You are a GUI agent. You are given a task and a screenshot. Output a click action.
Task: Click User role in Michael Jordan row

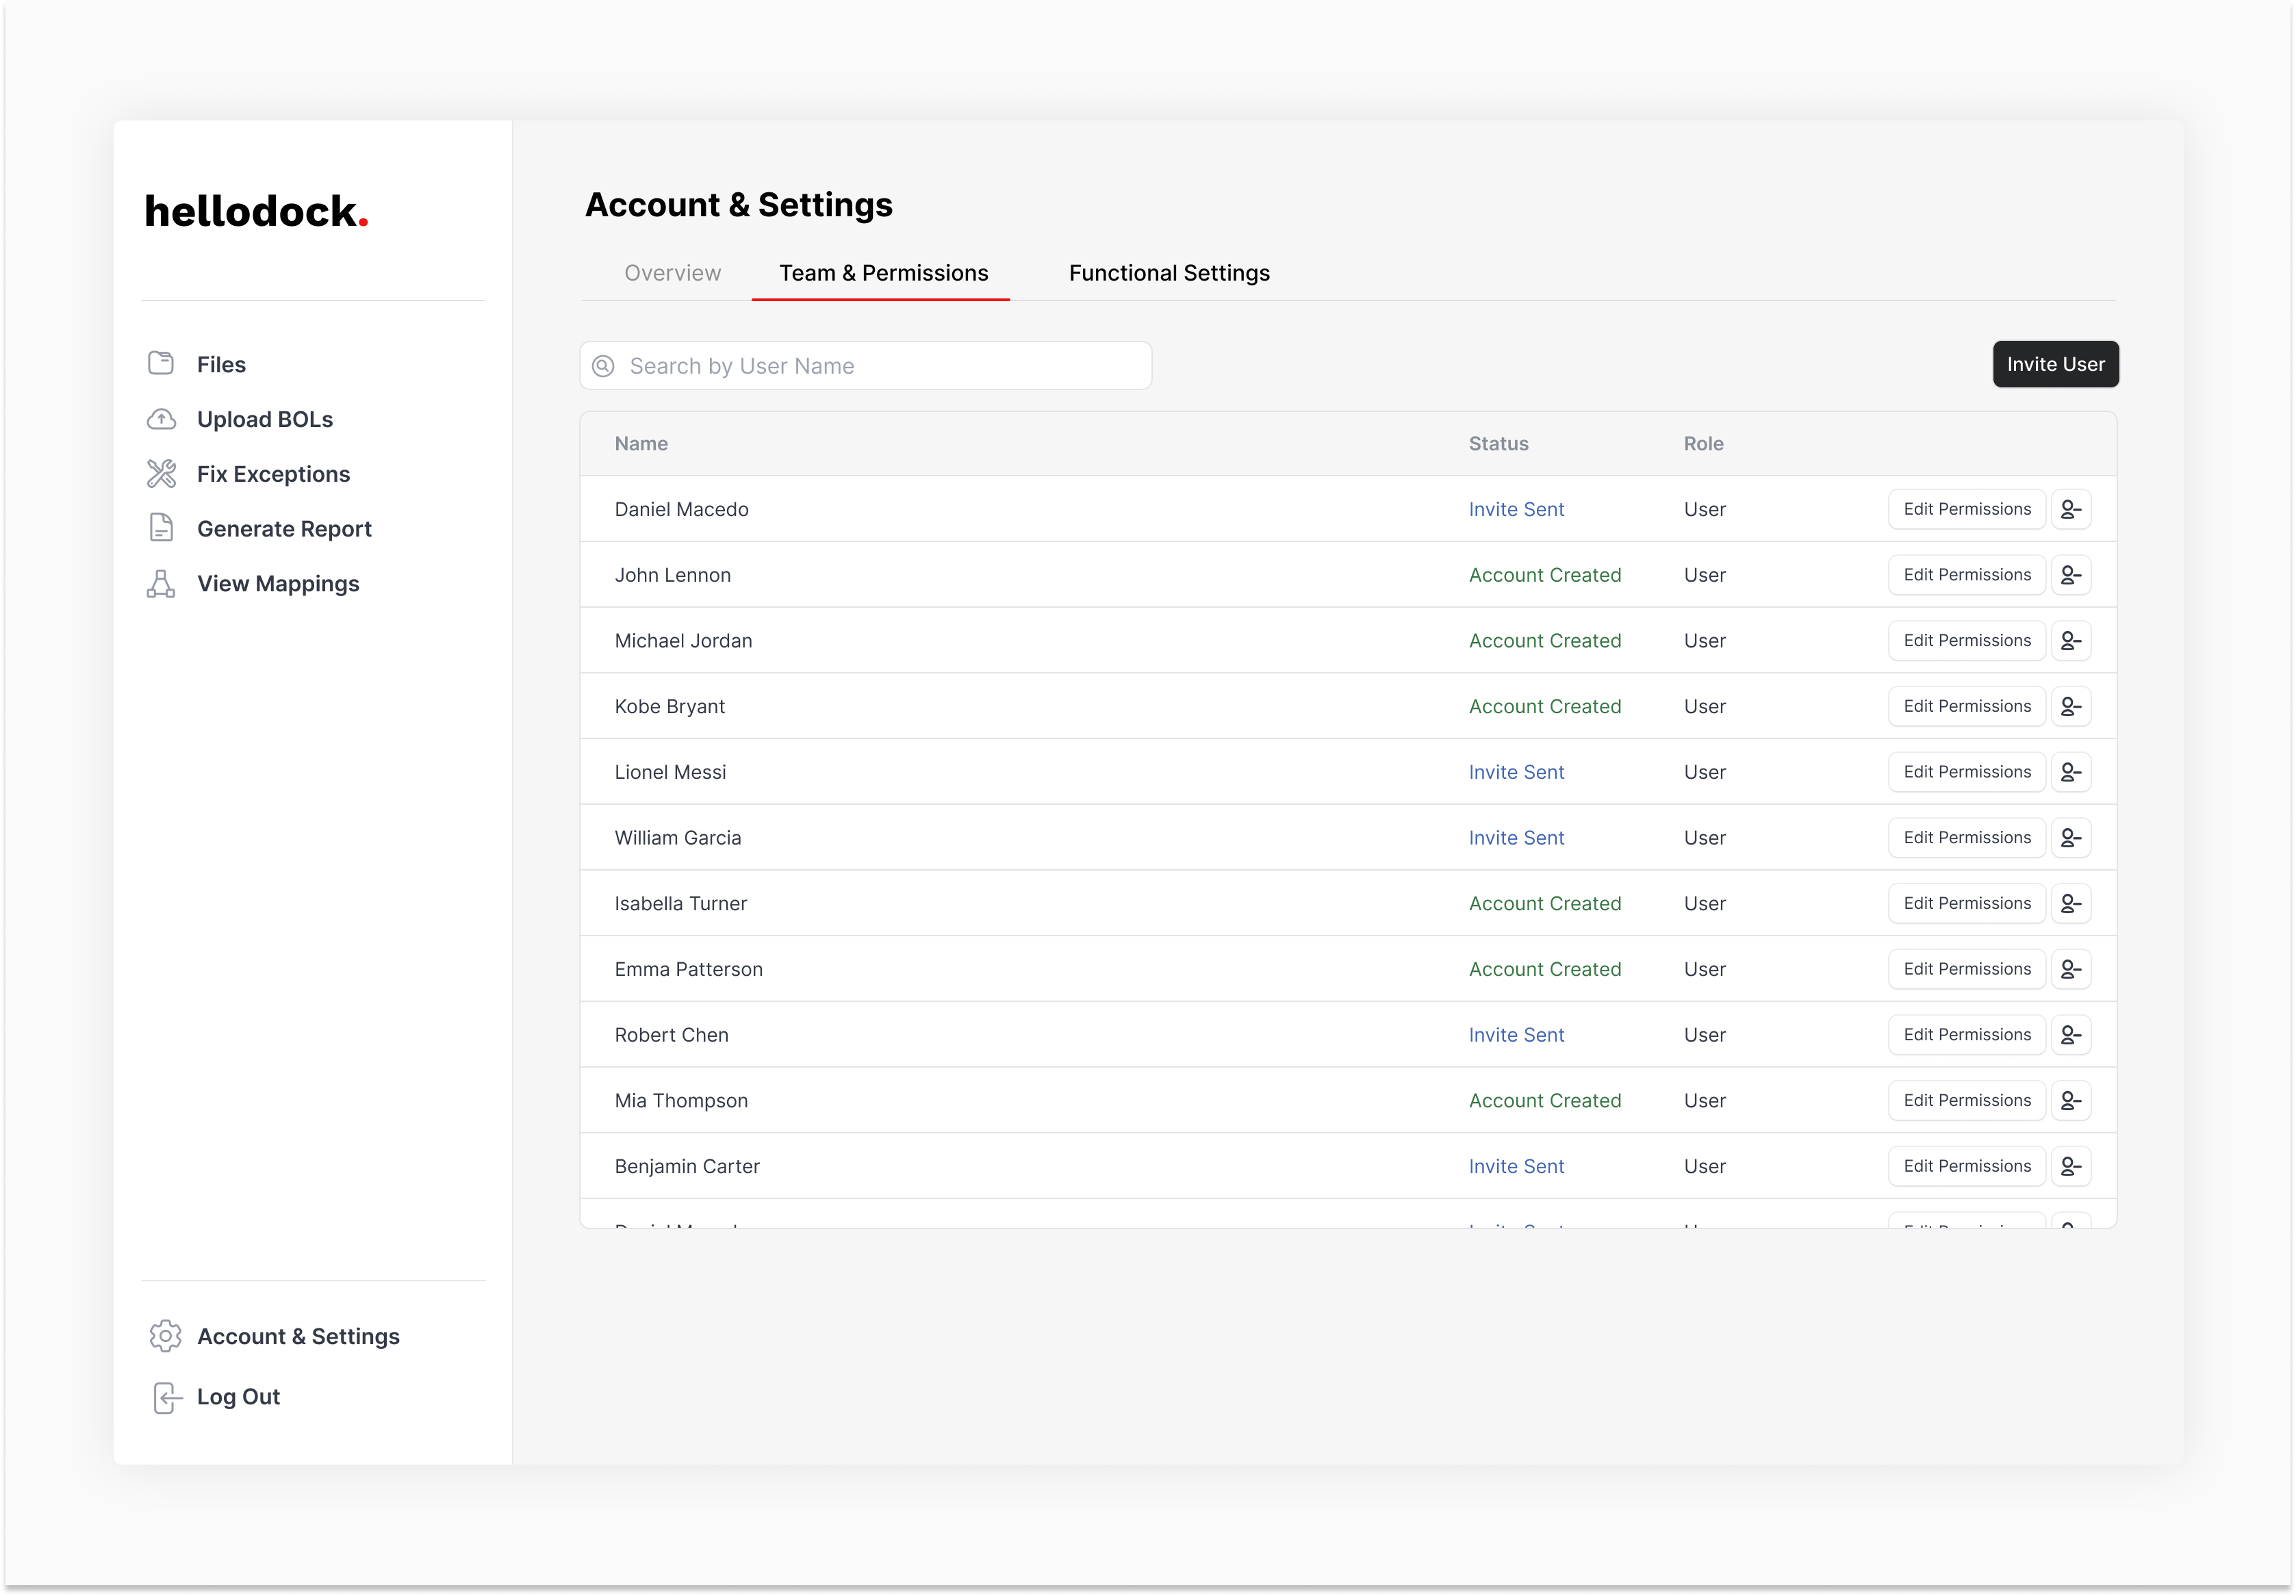click(x=1704, y=640)
